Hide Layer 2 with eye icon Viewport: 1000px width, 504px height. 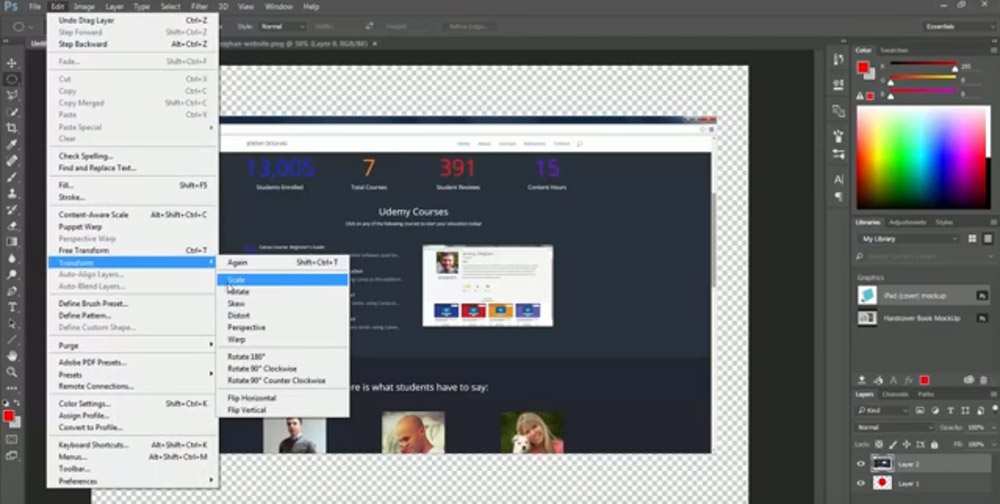click(x=860, y=463)
